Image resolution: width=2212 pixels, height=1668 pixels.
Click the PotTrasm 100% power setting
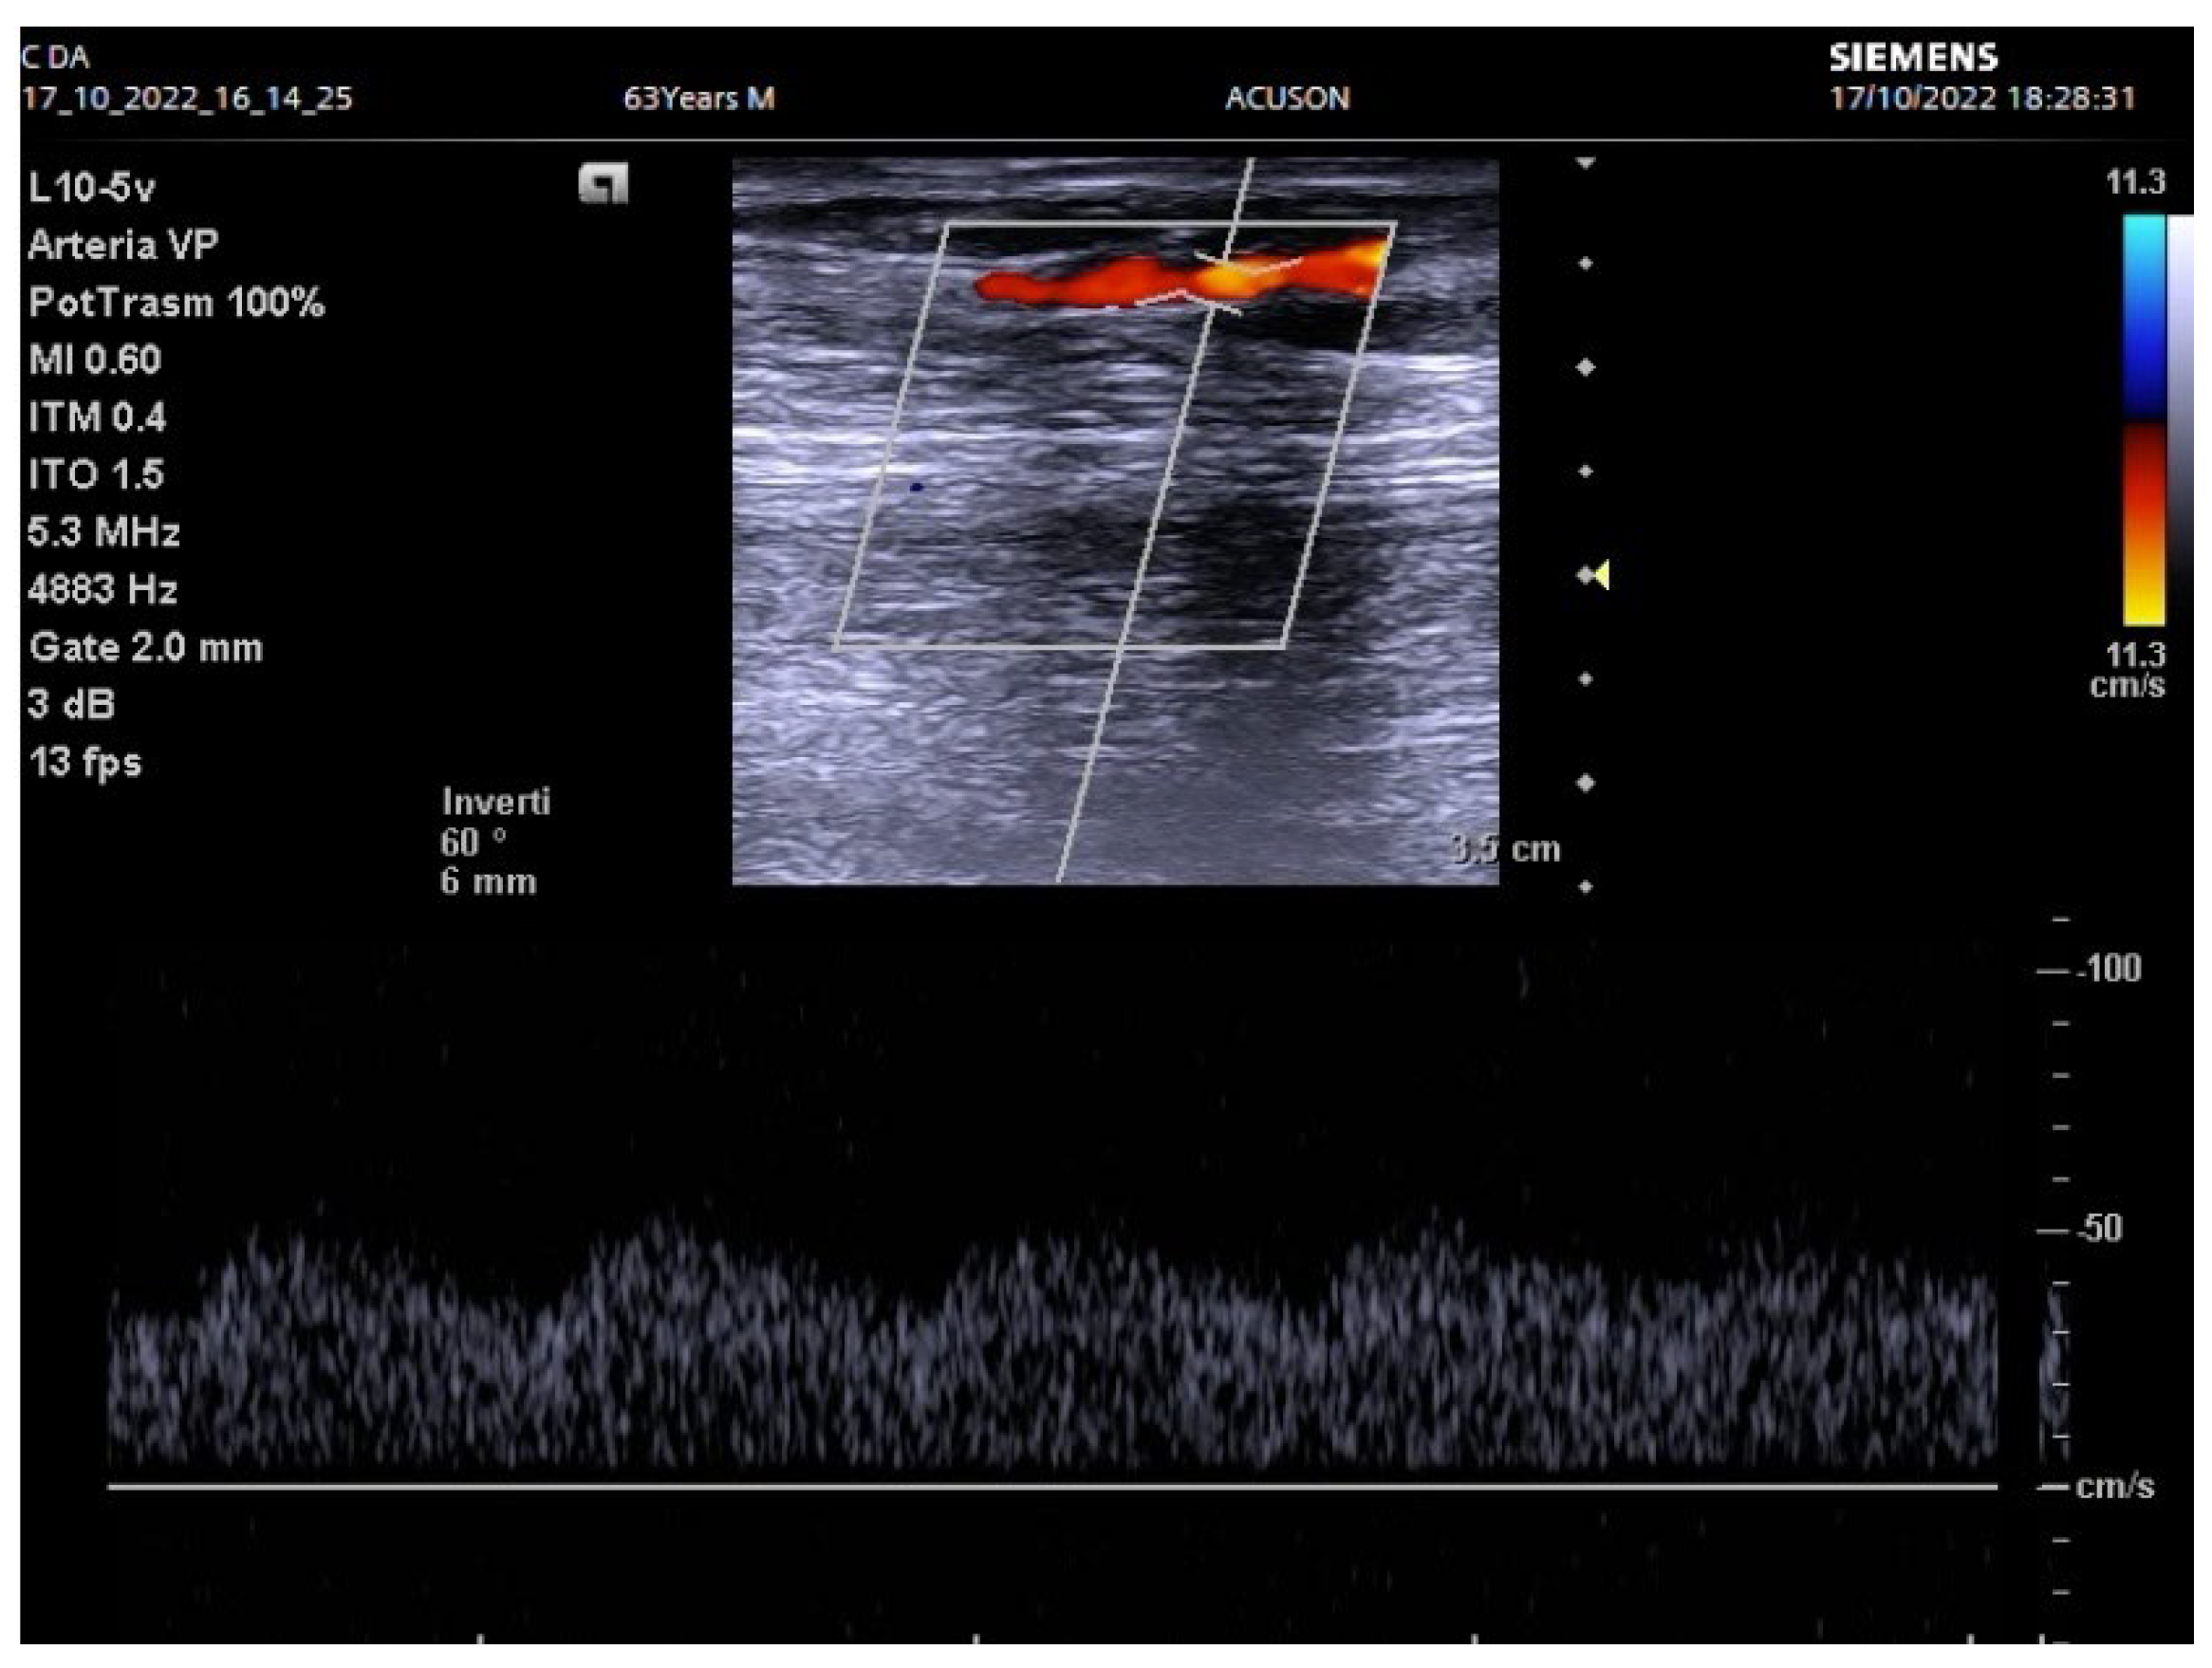click(176, 302)
